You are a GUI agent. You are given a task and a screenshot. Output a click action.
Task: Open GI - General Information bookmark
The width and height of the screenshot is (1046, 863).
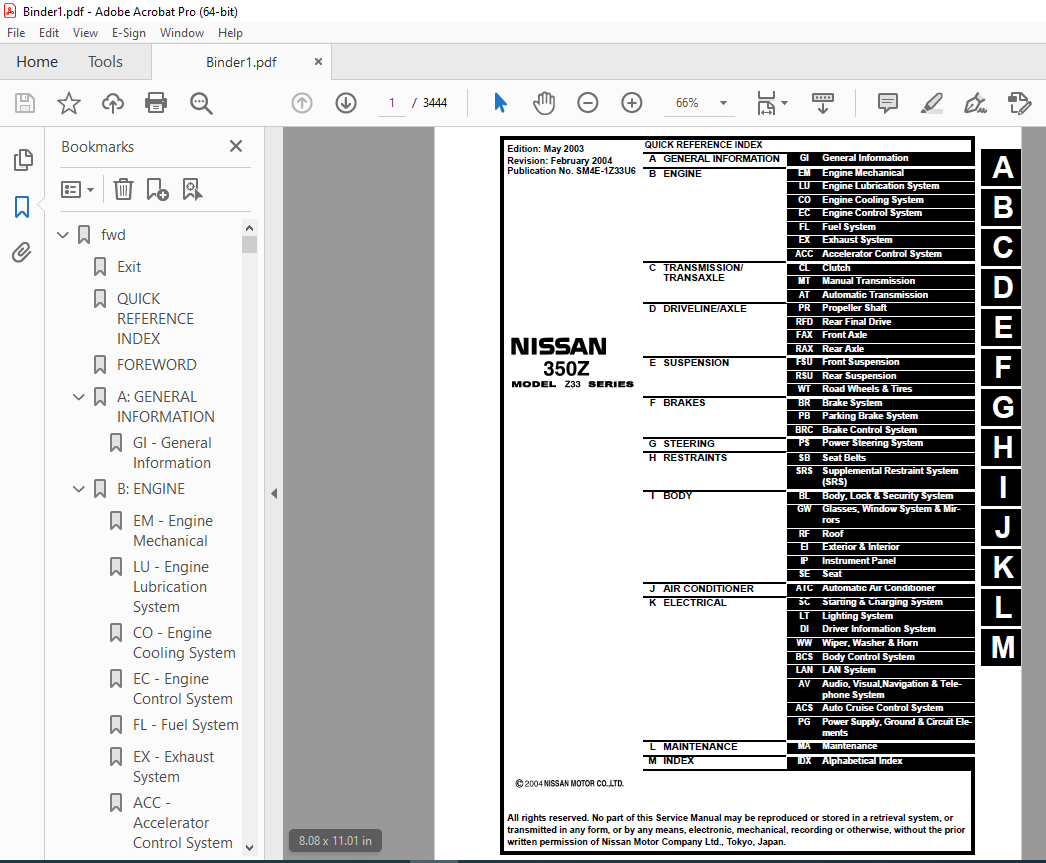(x=172, y=453)
